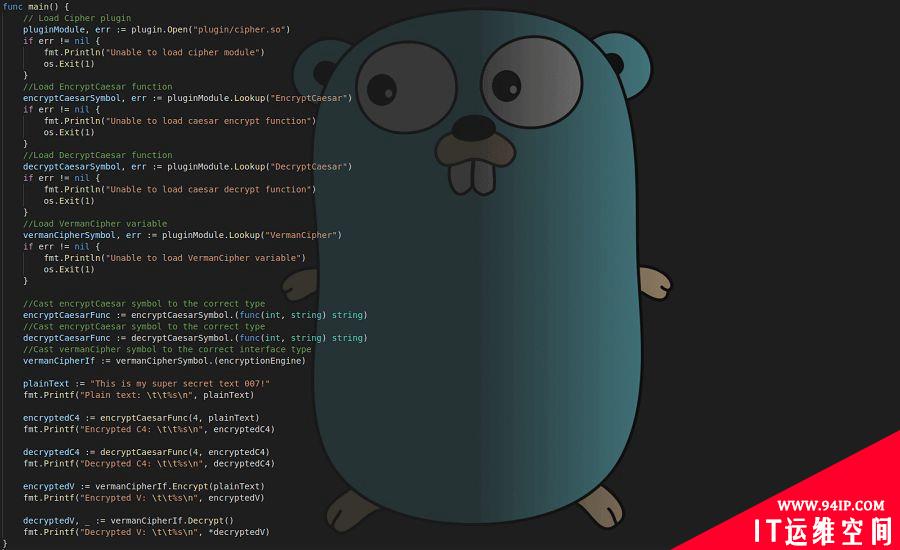Click the "//Load VermanCipher variable" comment
900x550 pixels.
tap(95, 224)
